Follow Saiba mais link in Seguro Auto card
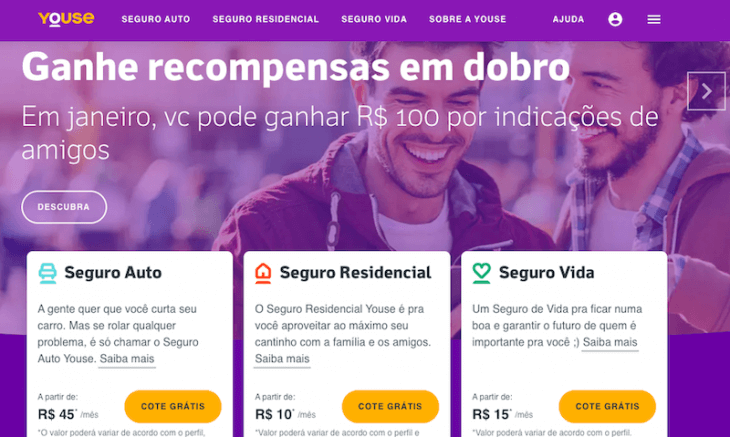This screenshot has width=730, height=437. pyautogui.click(x=127, y=359)
